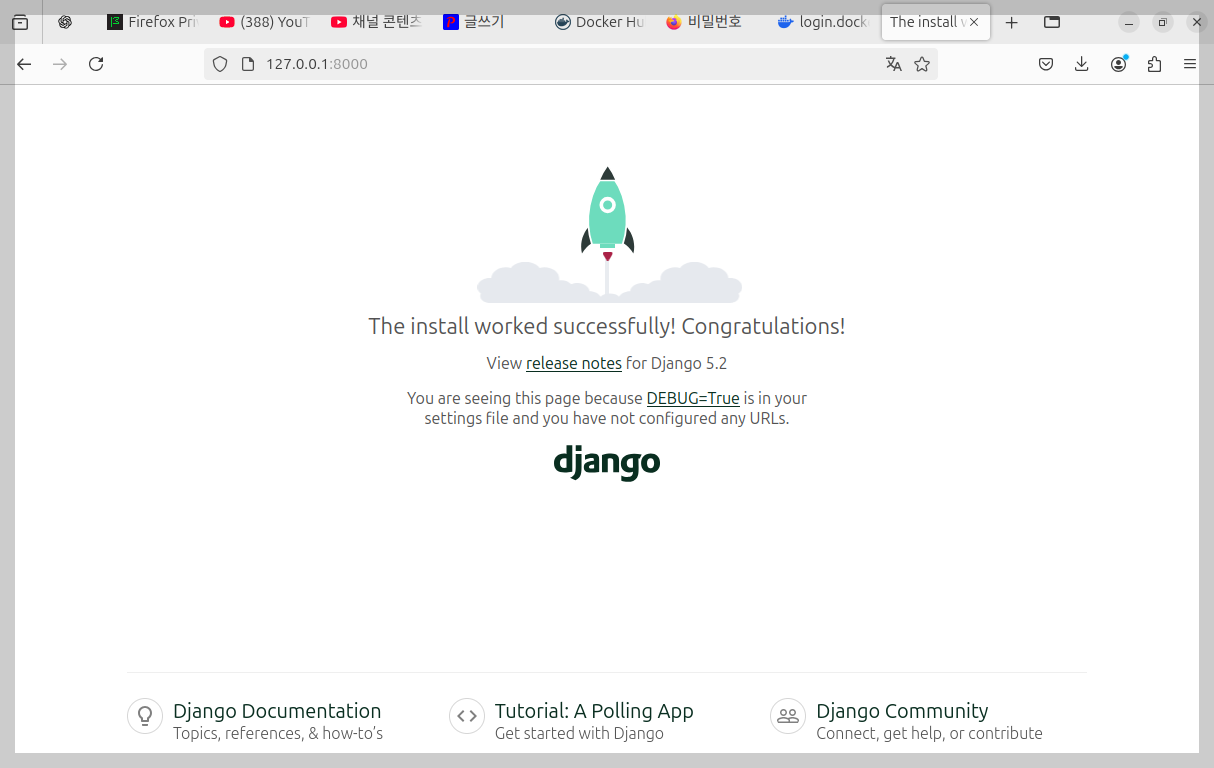
Task: Go forward one page
Action: coord(60,64)
